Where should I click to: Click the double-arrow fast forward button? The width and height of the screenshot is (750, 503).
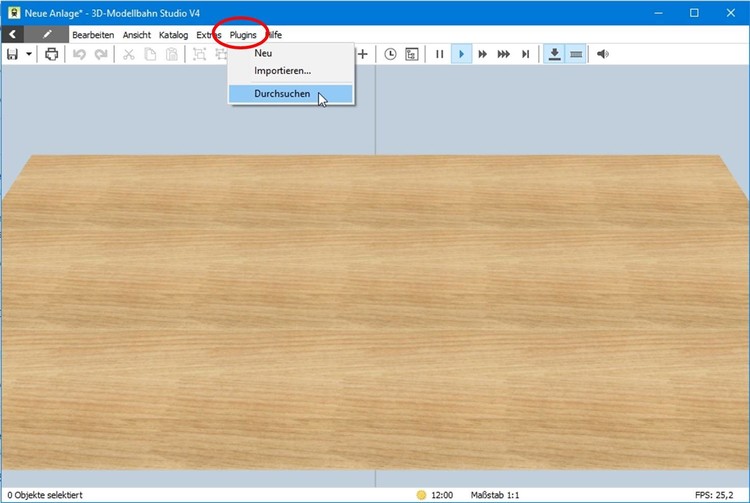pyautogui.click(x=483, y=54)
